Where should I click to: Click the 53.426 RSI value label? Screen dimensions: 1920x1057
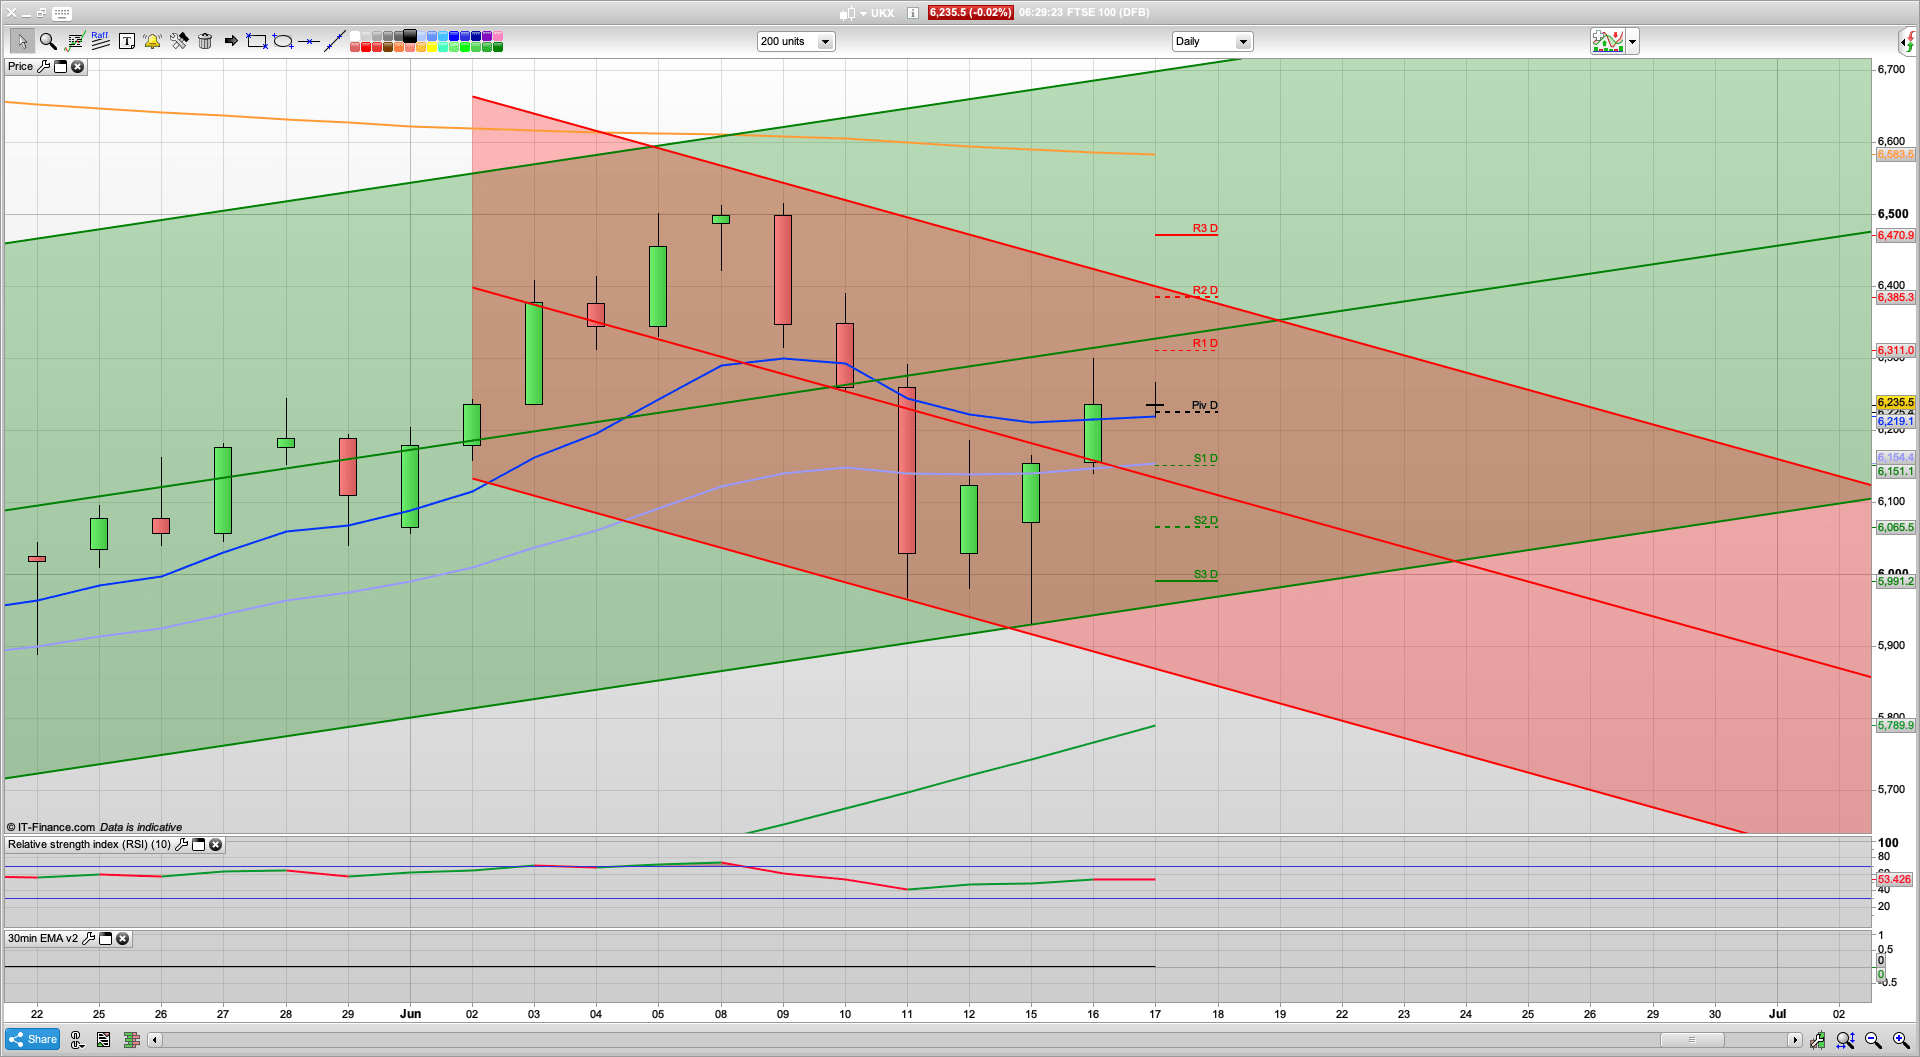tap(1895, 879)
